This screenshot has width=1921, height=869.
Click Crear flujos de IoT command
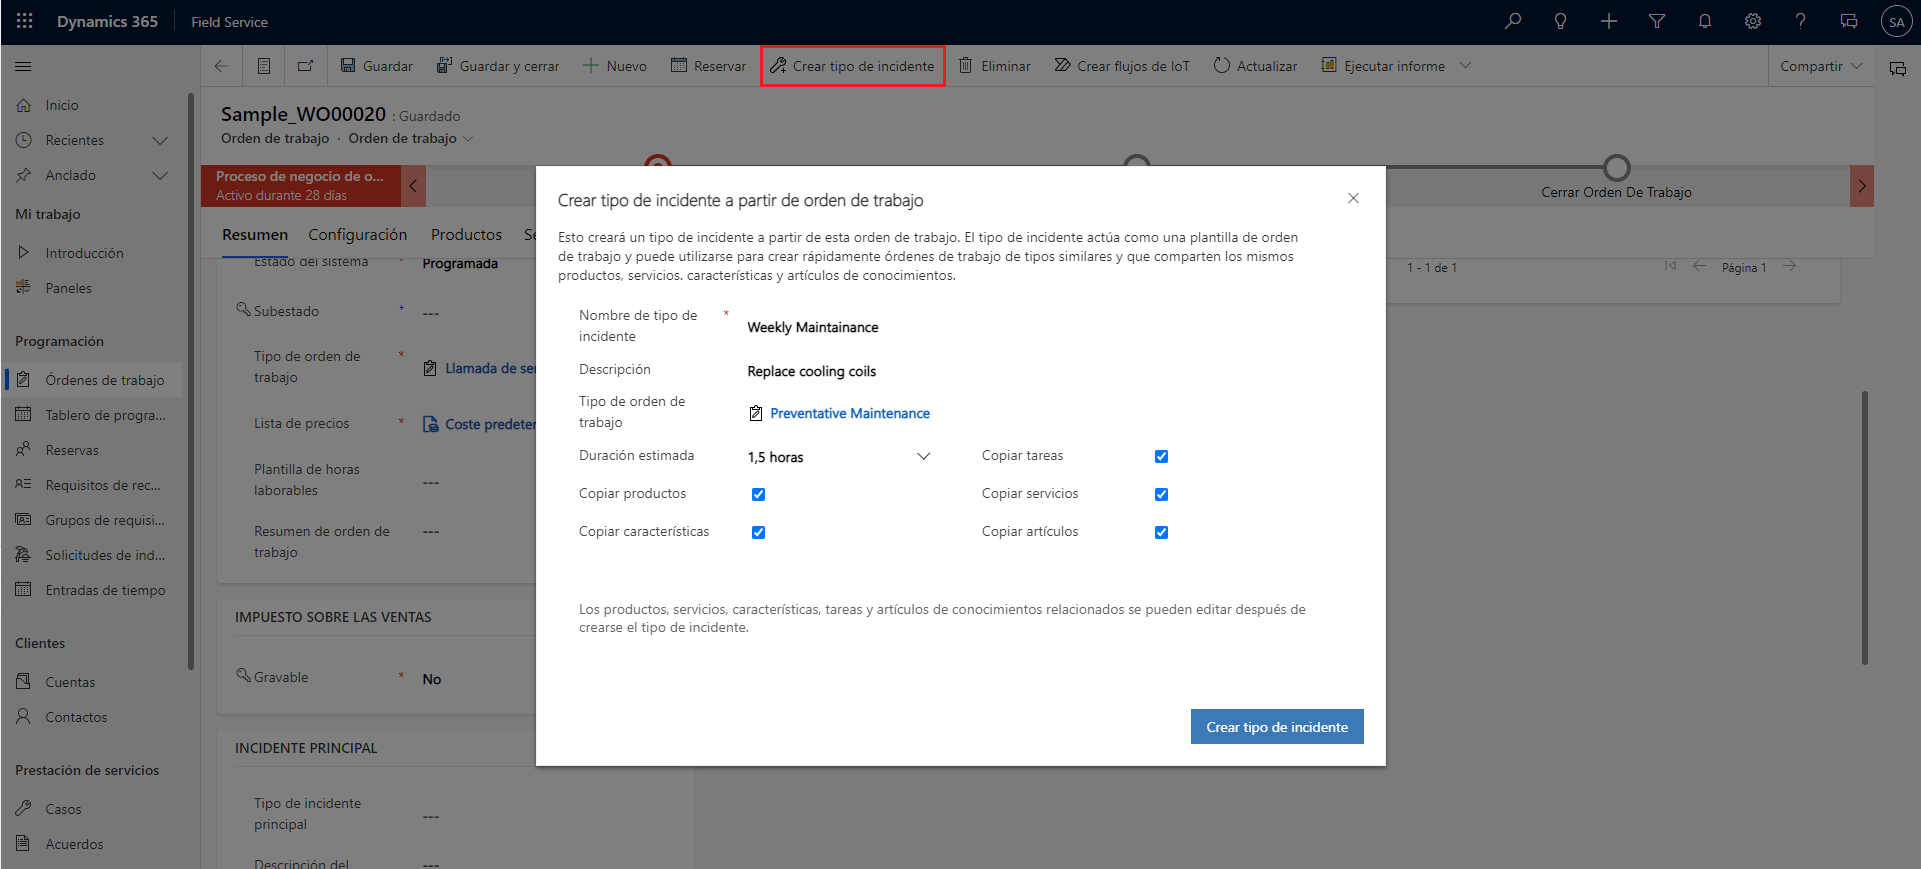click(1122, 66)
